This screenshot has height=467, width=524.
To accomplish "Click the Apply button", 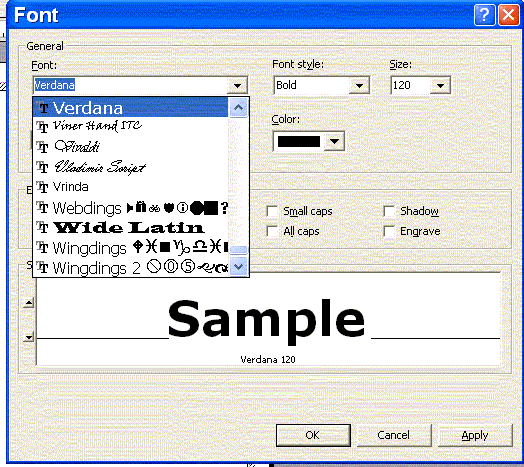I will click(x=475, y=435).
